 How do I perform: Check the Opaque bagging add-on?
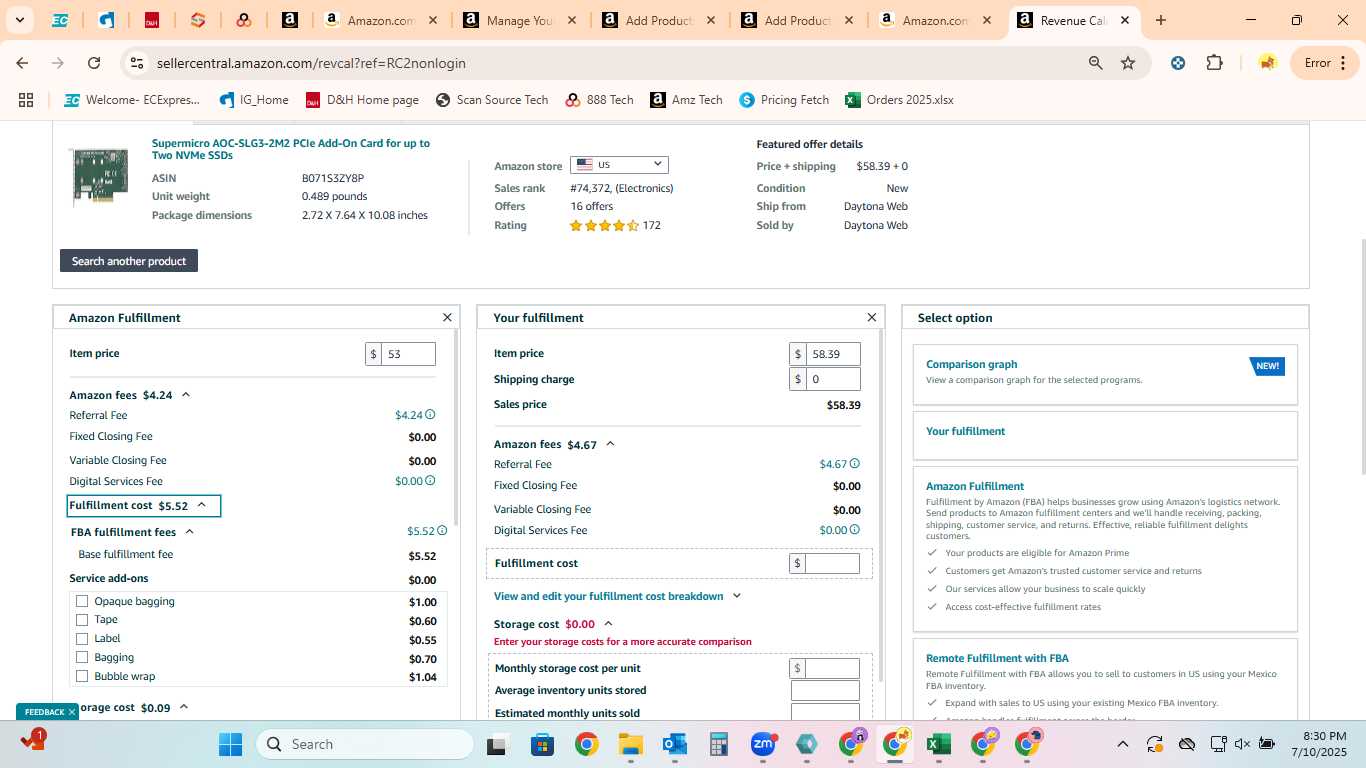point(82,601)
